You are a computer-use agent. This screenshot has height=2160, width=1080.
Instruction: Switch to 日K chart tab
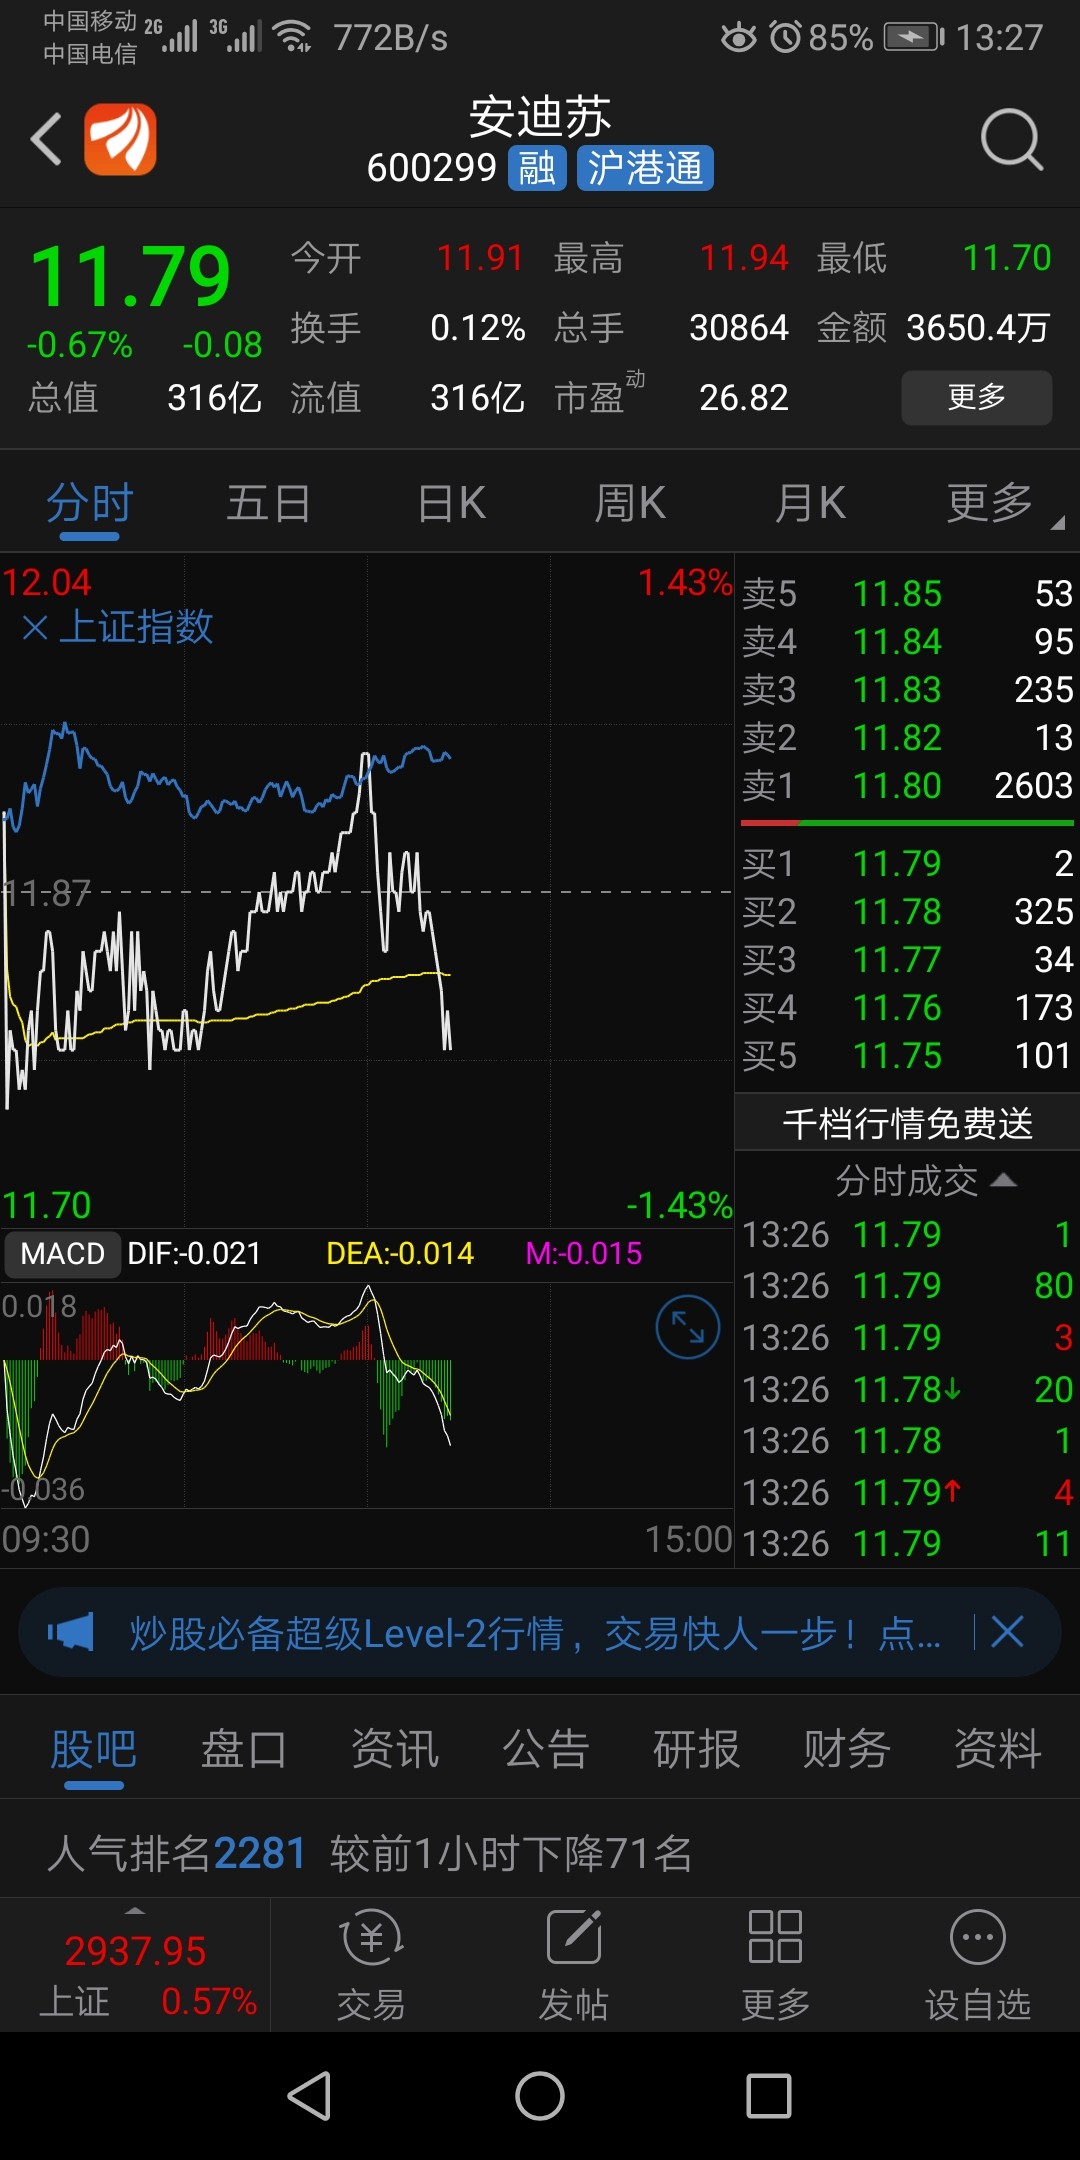pyautogui.click(x=452, y=503)
